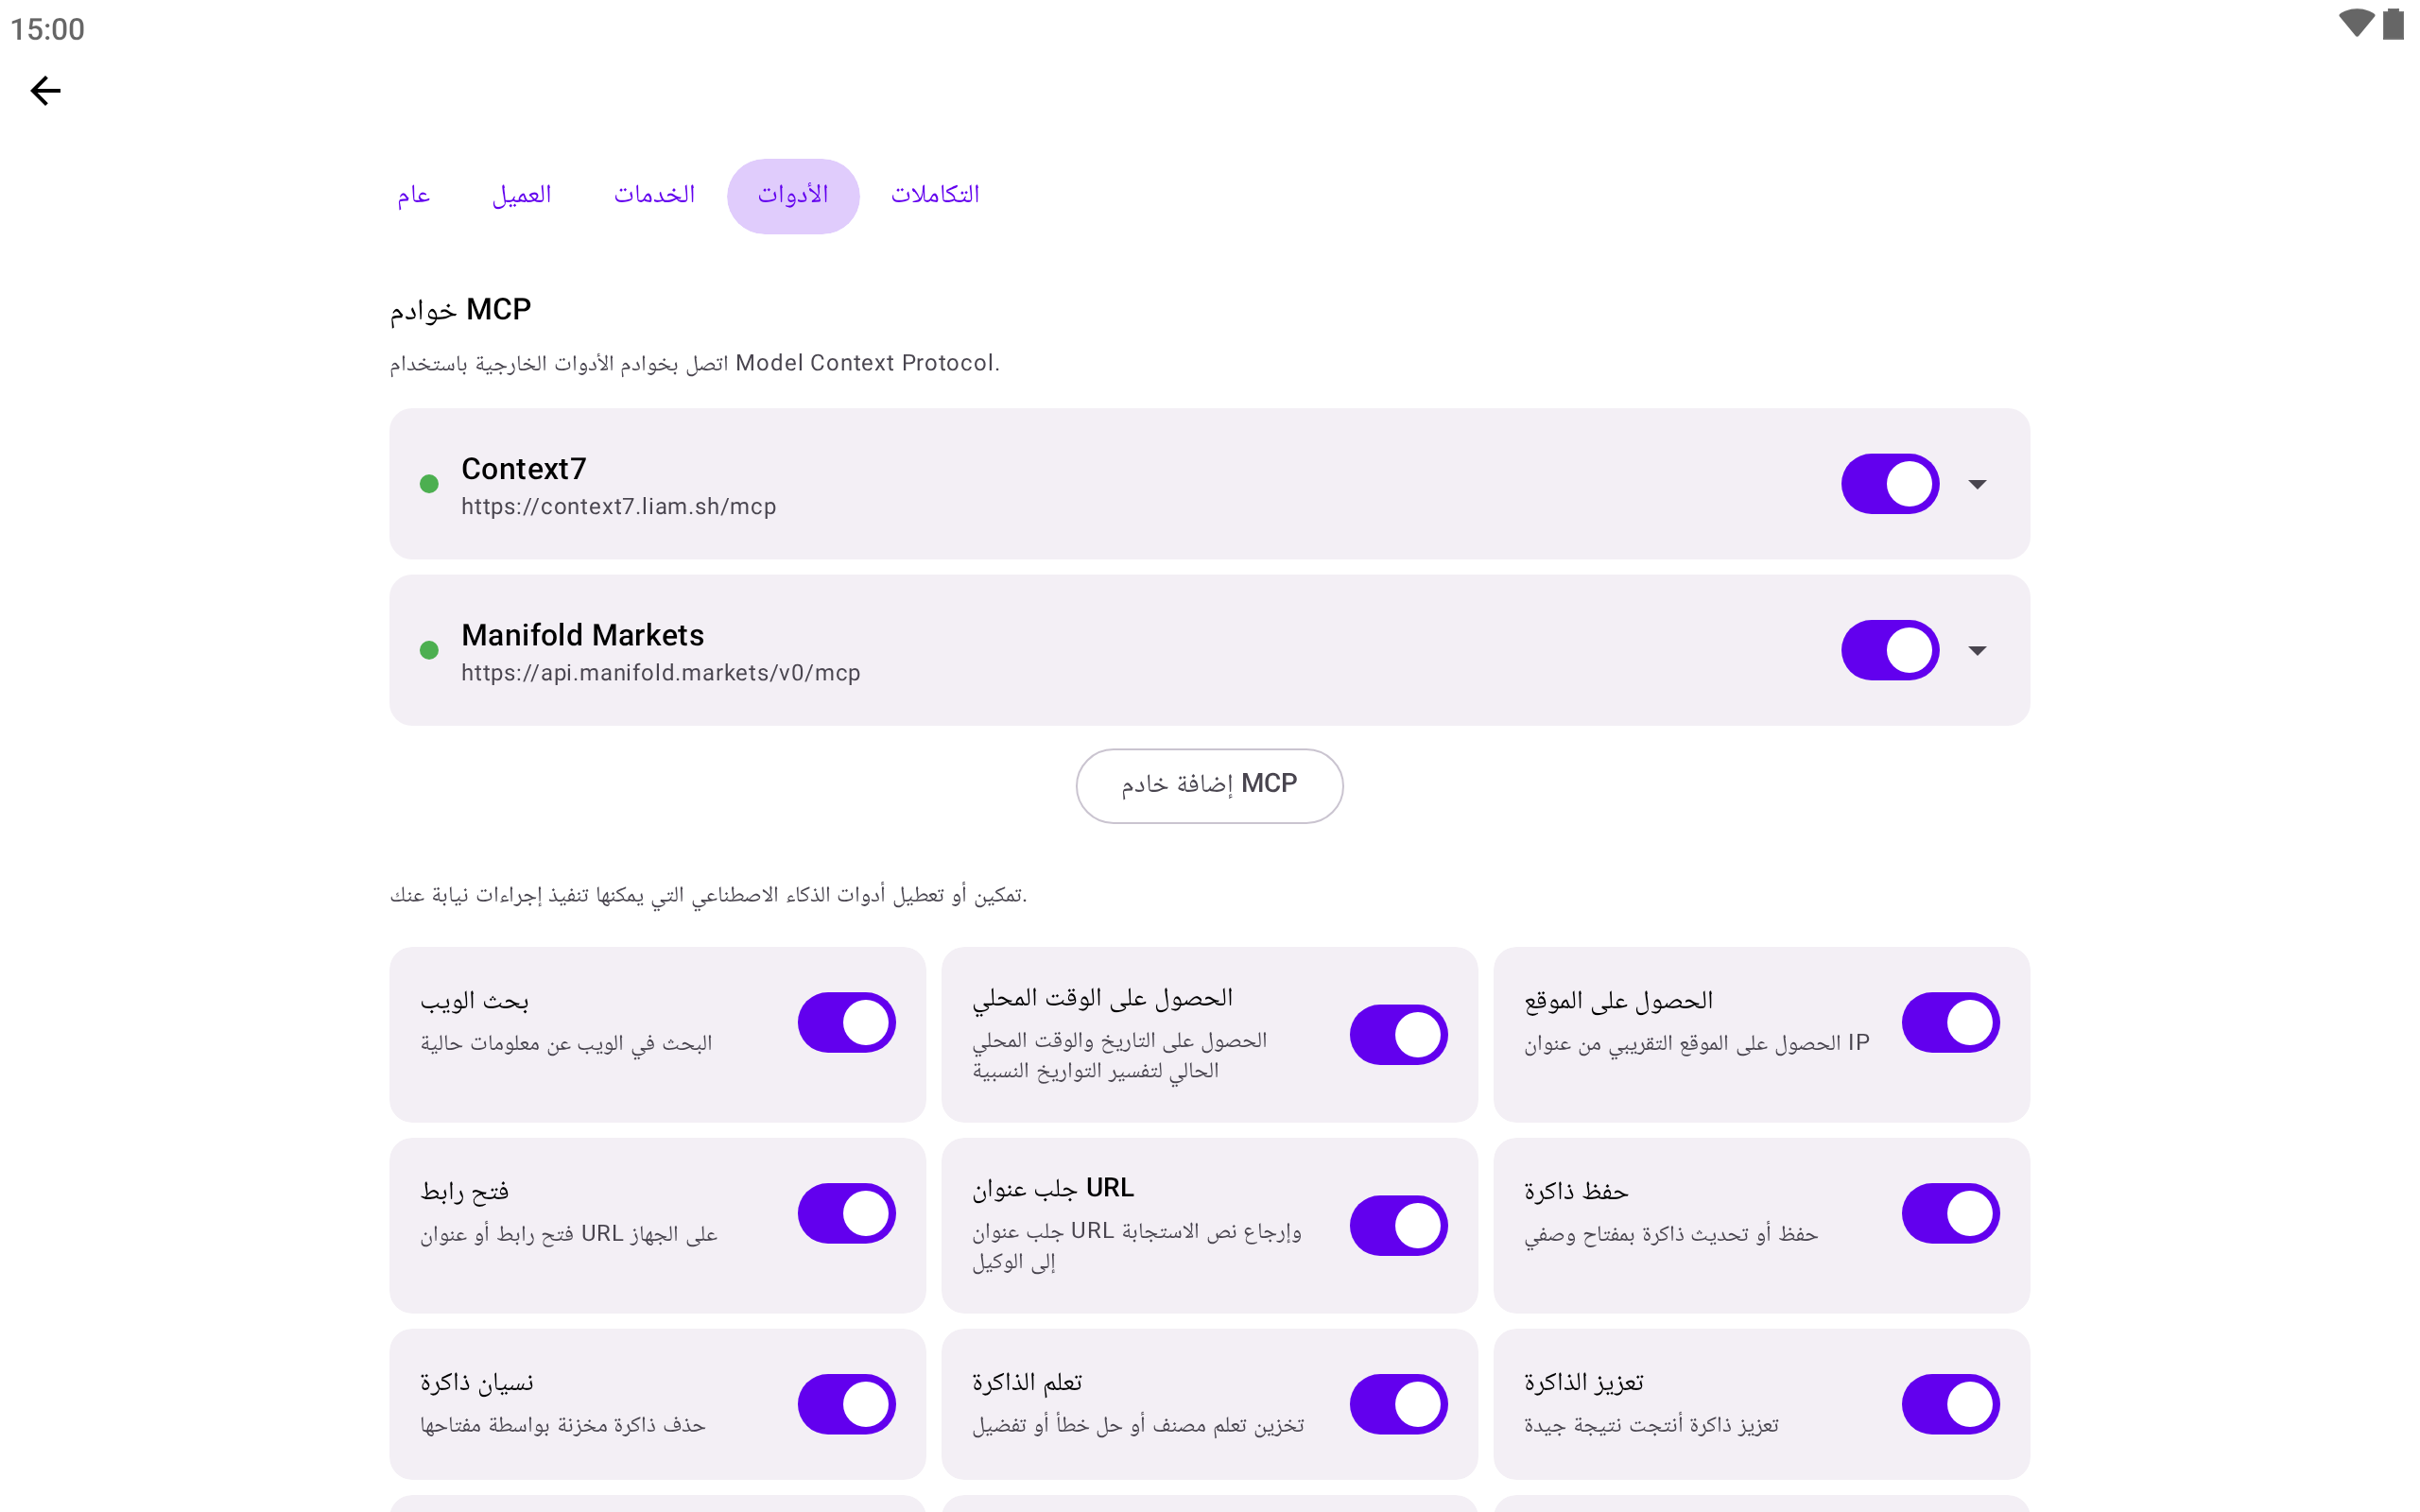The image size is (2420, 1512).
Task: Disable the Context7 MCP server toggle
Action: [x=1890, y=484]
